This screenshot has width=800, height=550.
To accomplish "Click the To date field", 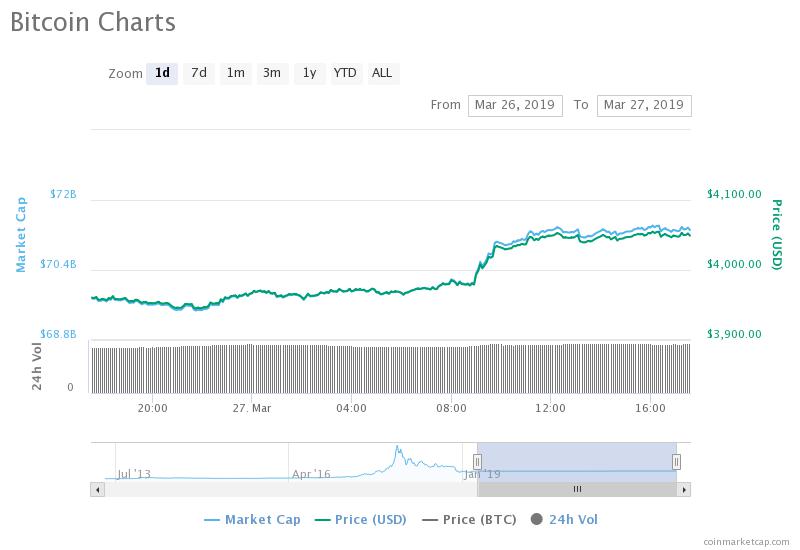I will [x=643, y=105].
